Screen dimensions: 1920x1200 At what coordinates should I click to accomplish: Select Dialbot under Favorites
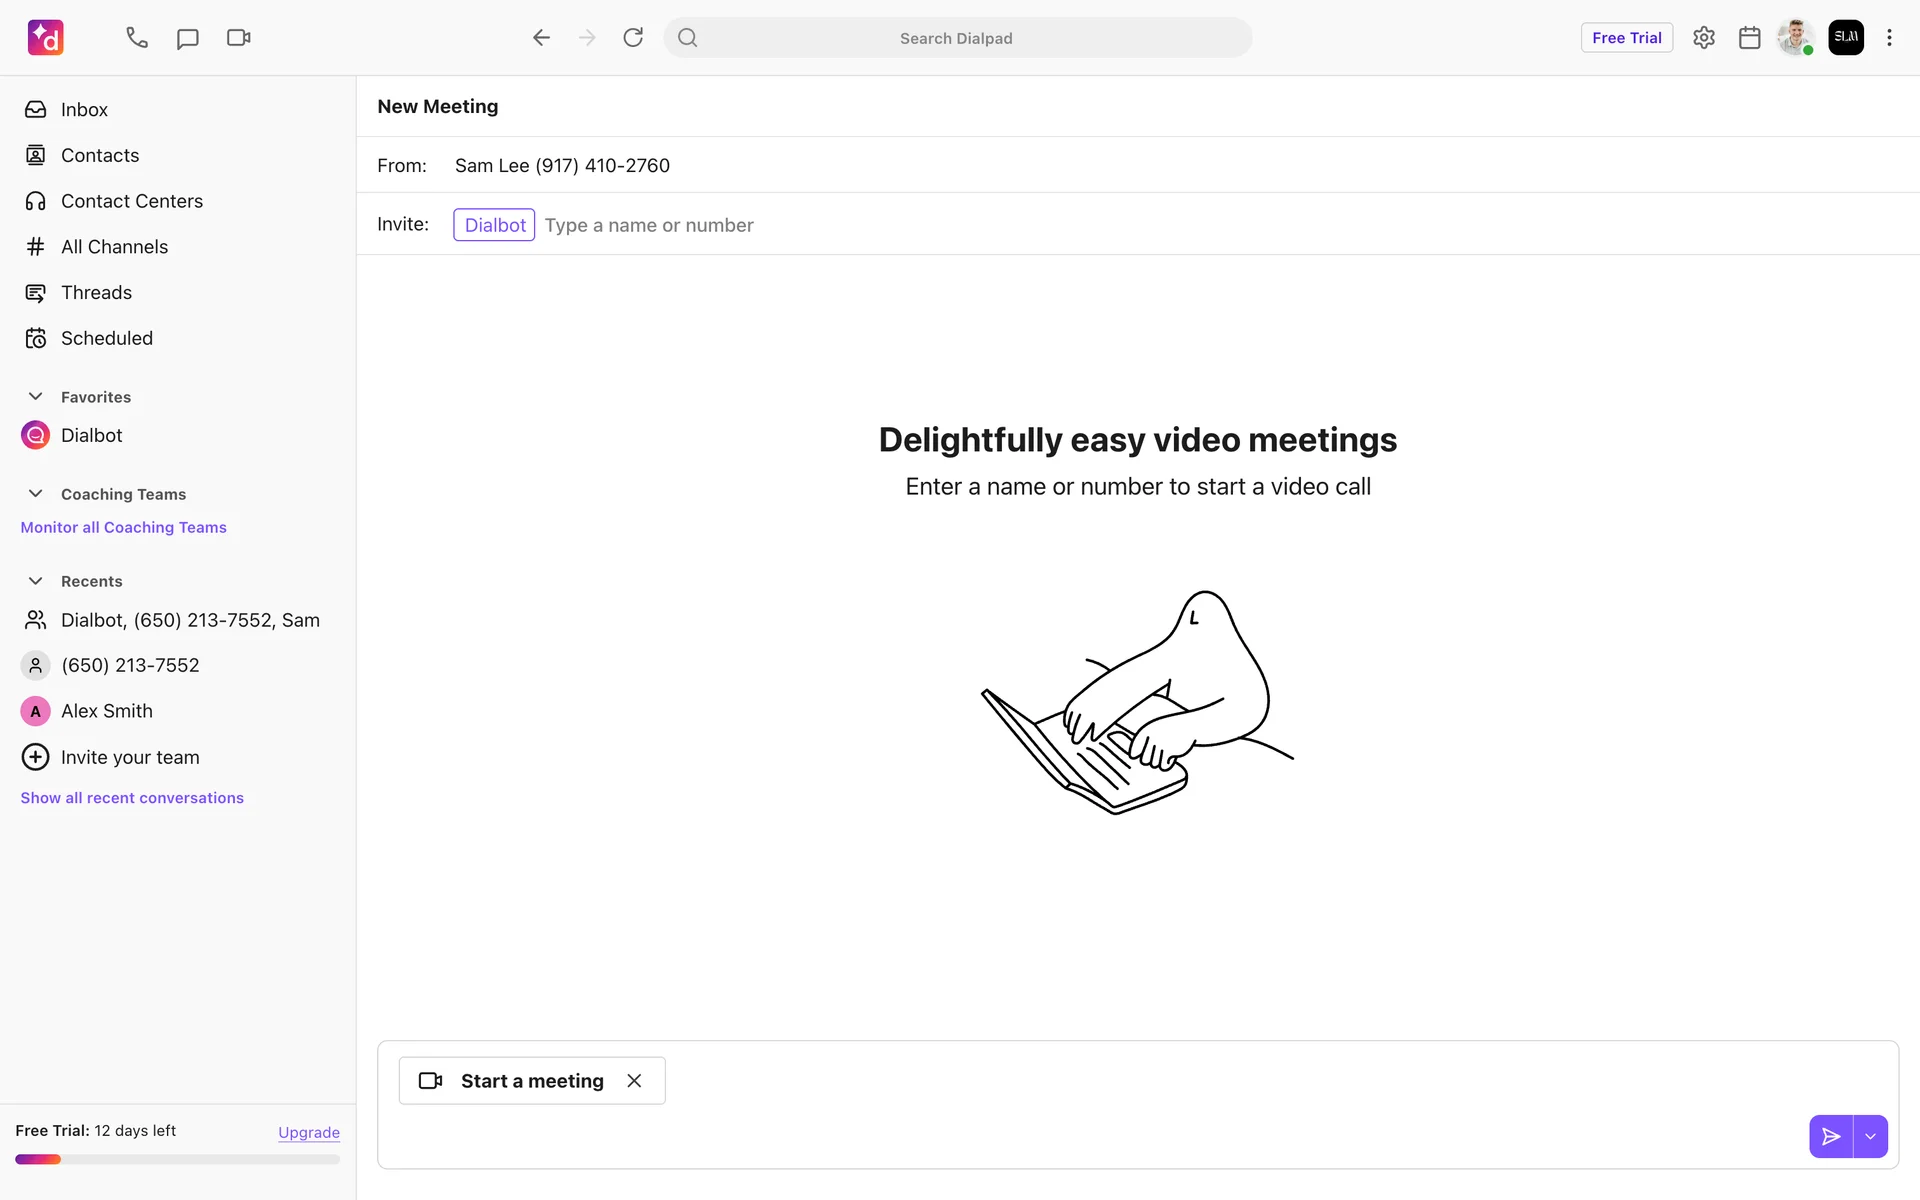click(x=91, y=434)
